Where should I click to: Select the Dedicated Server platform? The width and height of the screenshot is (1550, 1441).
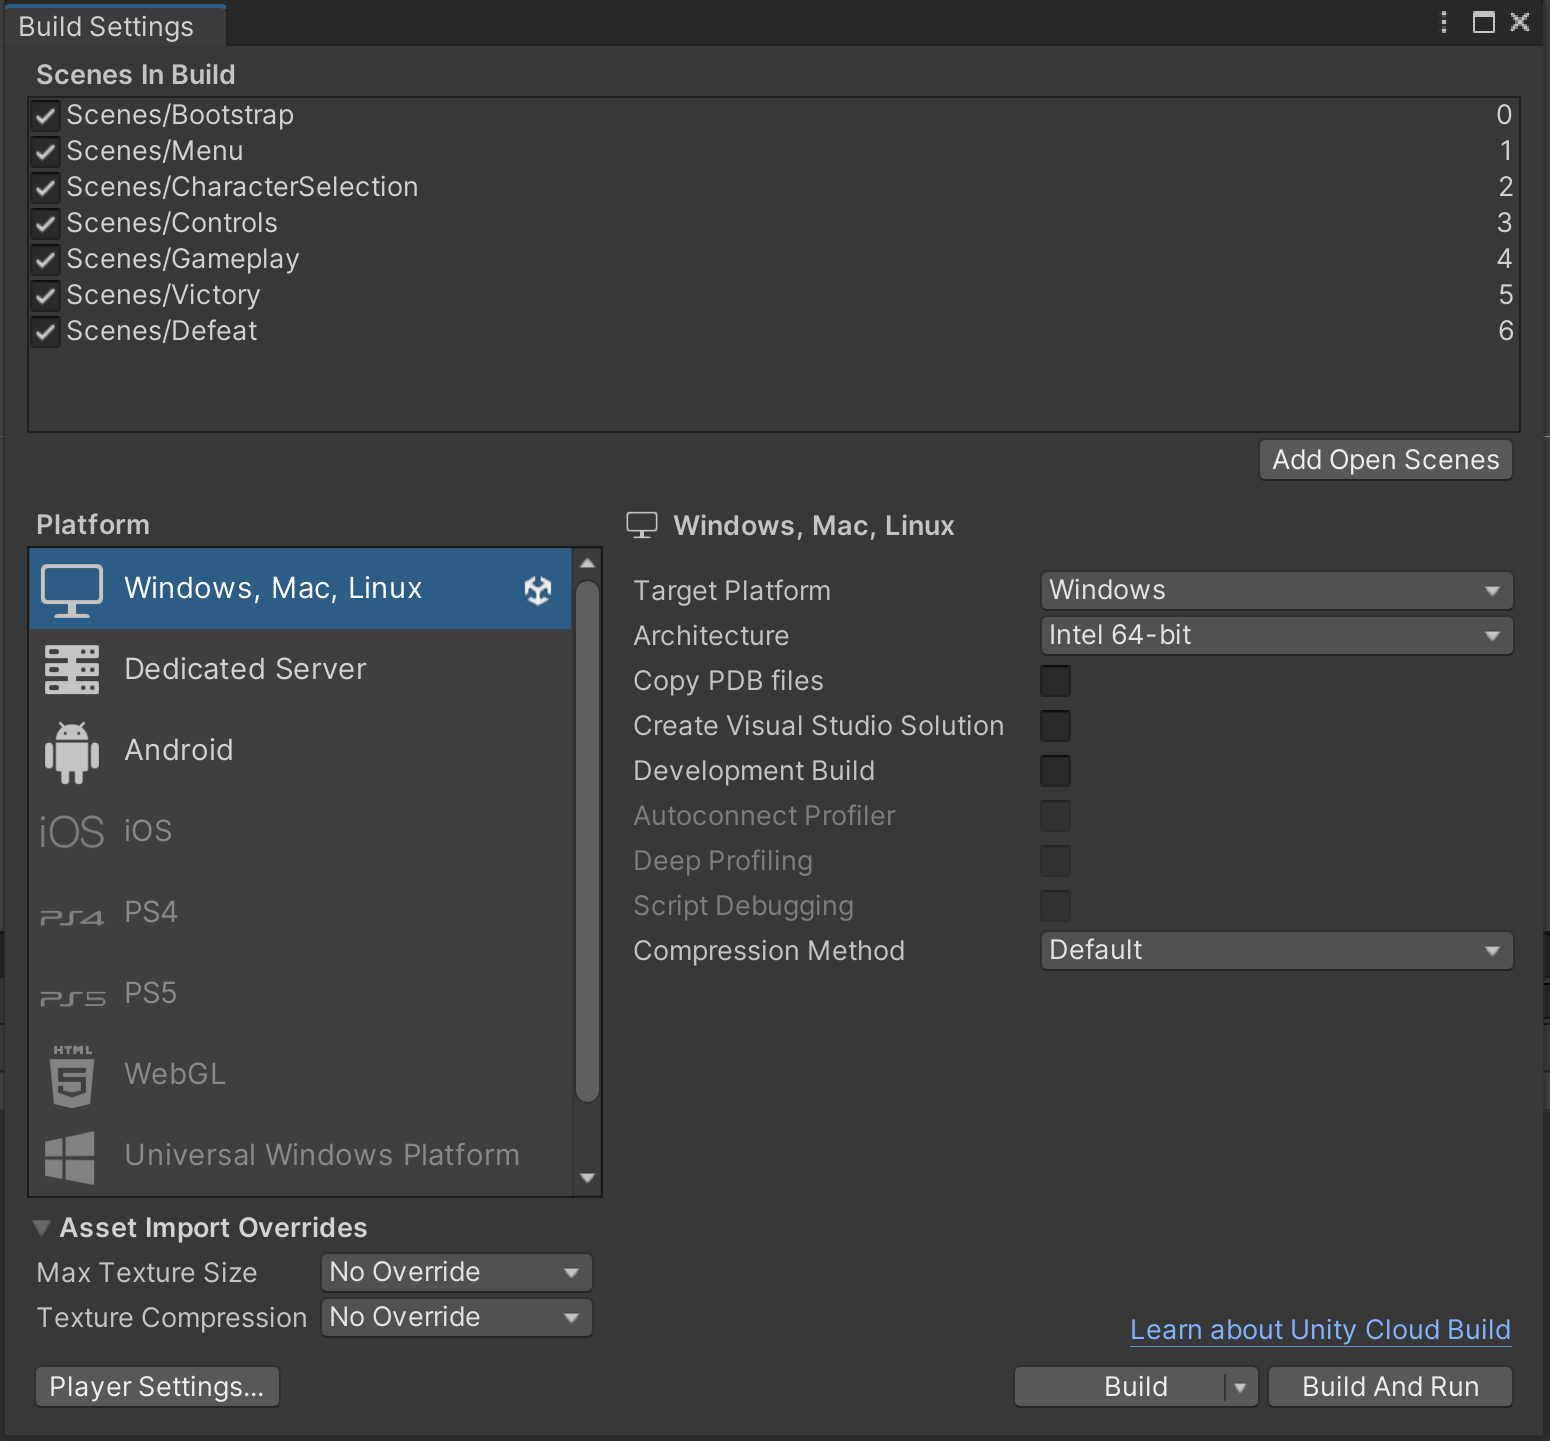pyautogui.click(x=300, y=670)
